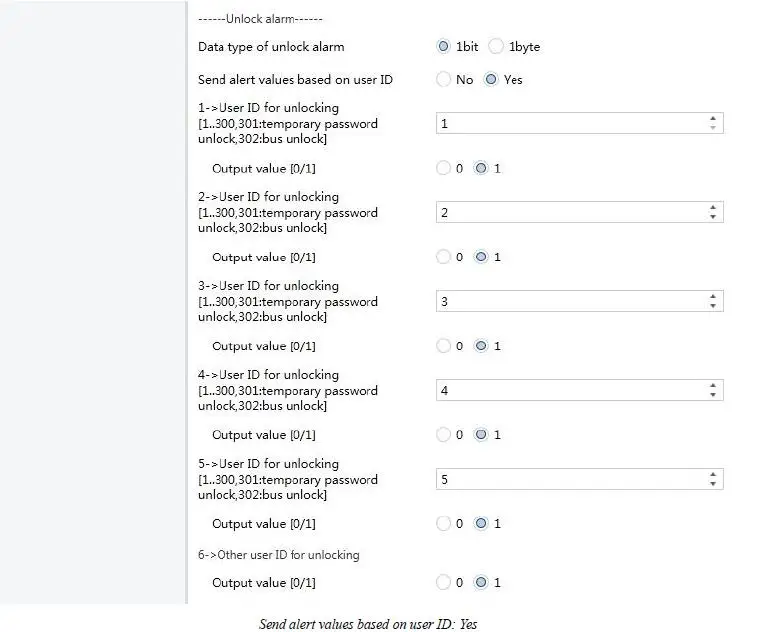Screen dimensions: 779x632
Task: Decrease the 2nd user ID value
Action: tap(713, 217)
